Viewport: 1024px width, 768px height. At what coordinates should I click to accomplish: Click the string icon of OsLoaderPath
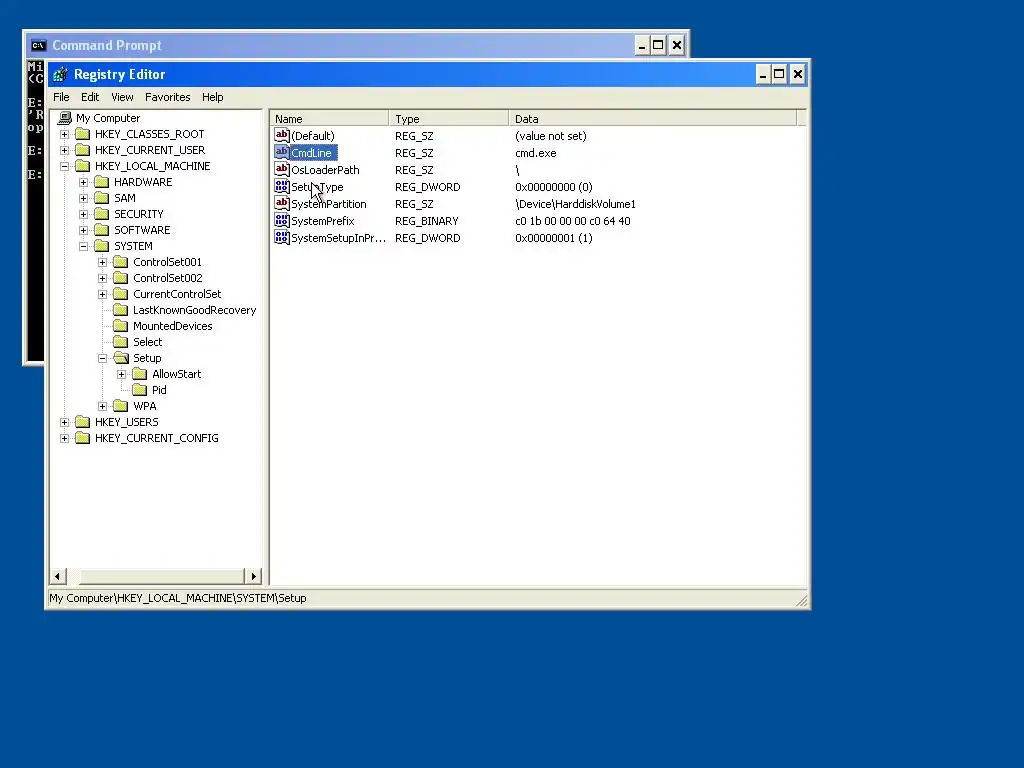[281, 169]
